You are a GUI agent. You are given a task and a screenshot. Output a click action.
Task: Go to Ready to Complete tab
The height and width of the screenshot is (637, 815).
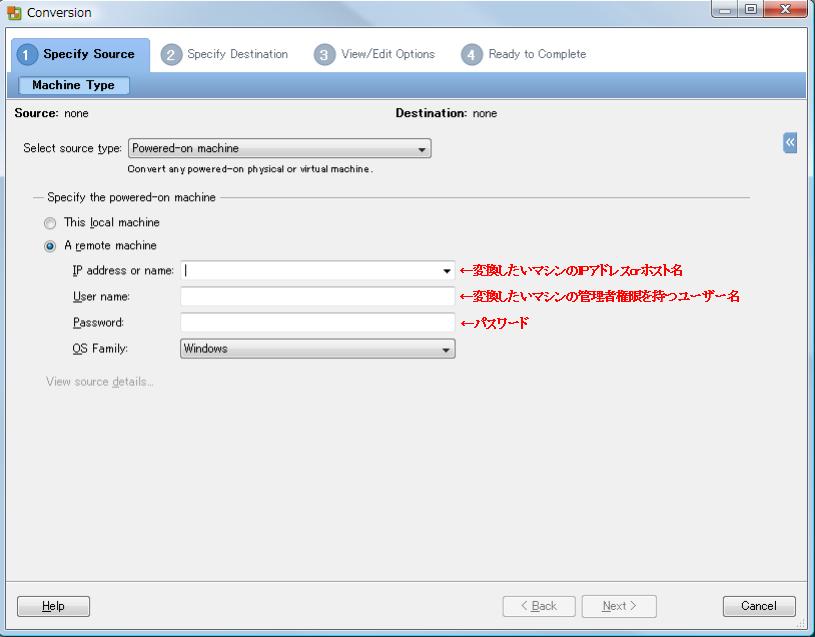524,55
